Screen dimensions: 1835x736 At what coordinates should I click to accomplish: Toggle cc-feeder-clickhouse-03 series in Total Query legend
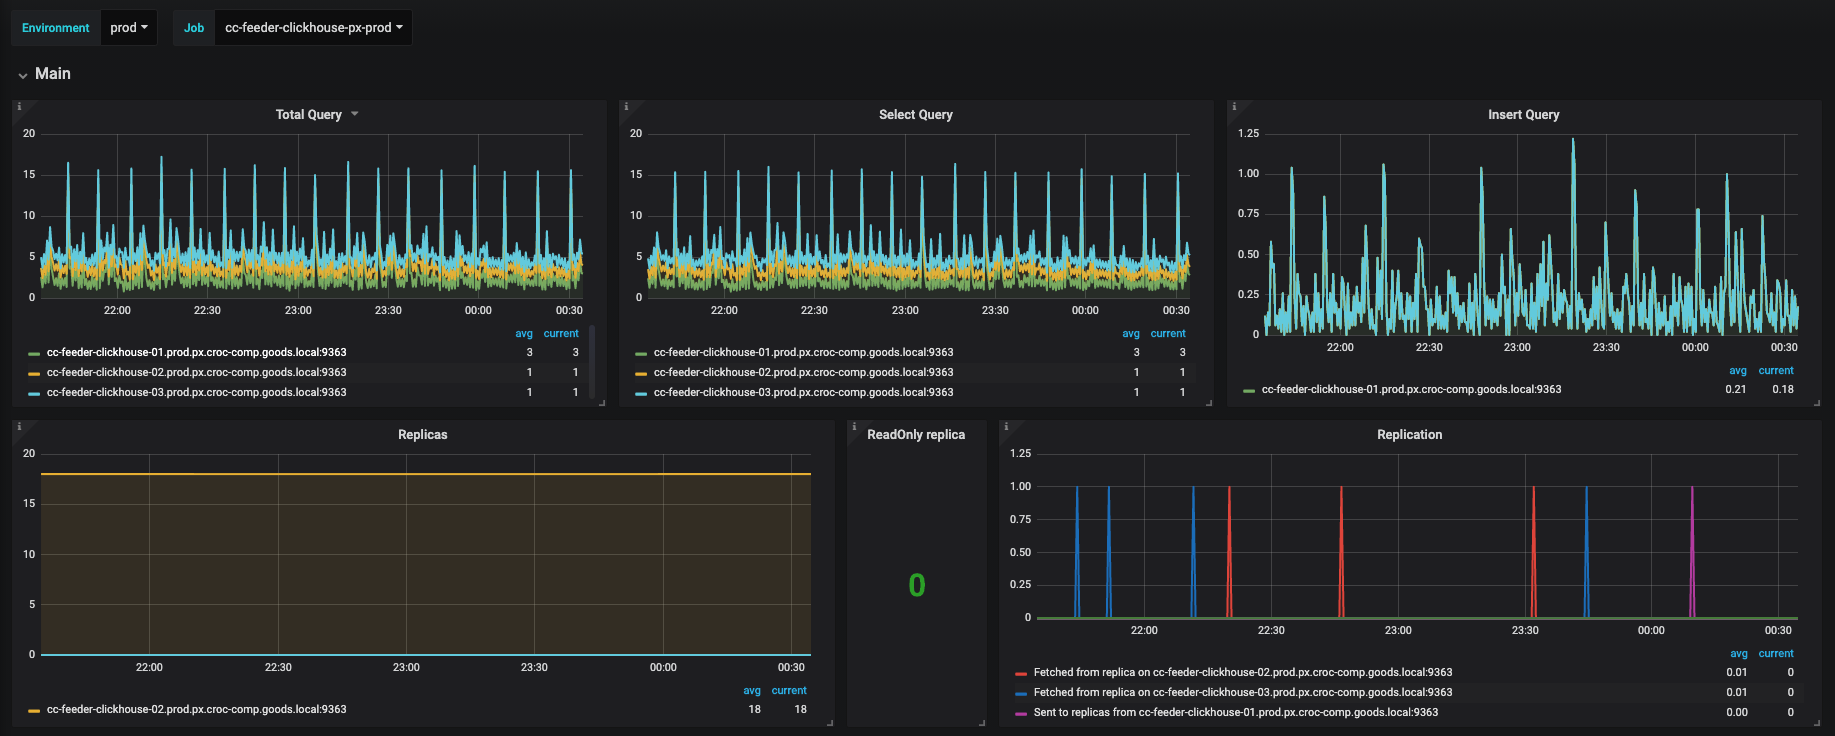click(196, 393)
